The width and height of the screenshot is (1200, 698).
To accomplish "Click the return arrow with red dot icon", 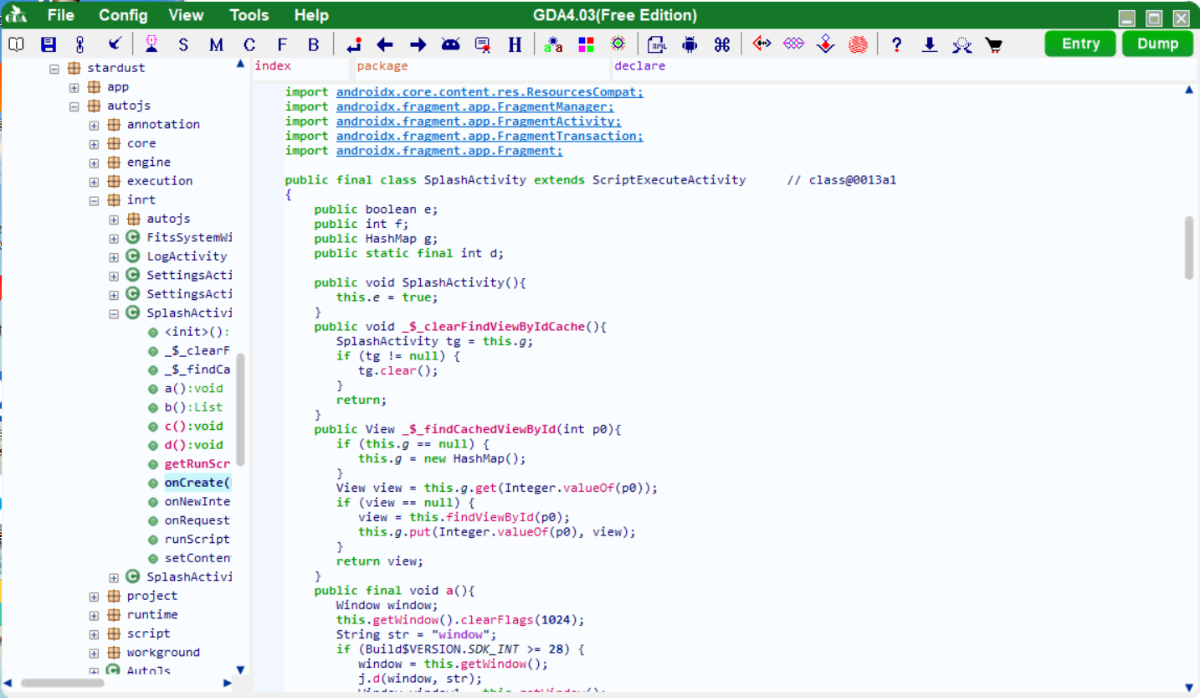I will click(x=354, y=44).
